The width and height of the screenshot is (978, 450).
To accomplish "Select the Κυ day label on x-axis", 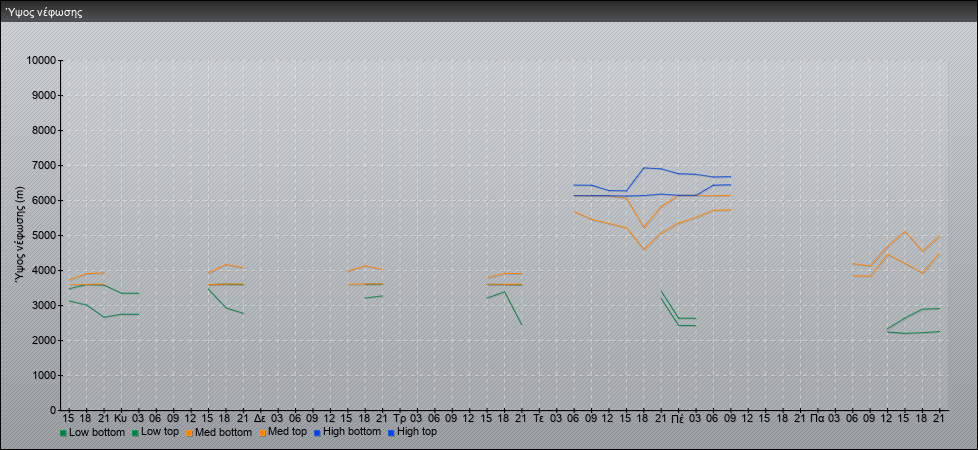I will pos(121,418).
